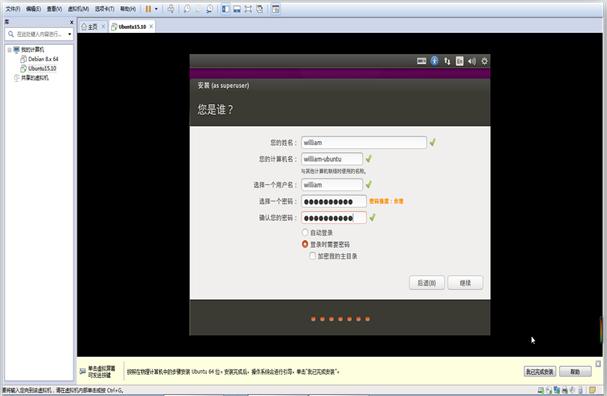Open the accessibility indicator in Ubuntu panel
The image size is (607, 396).
tap(434, 61)
